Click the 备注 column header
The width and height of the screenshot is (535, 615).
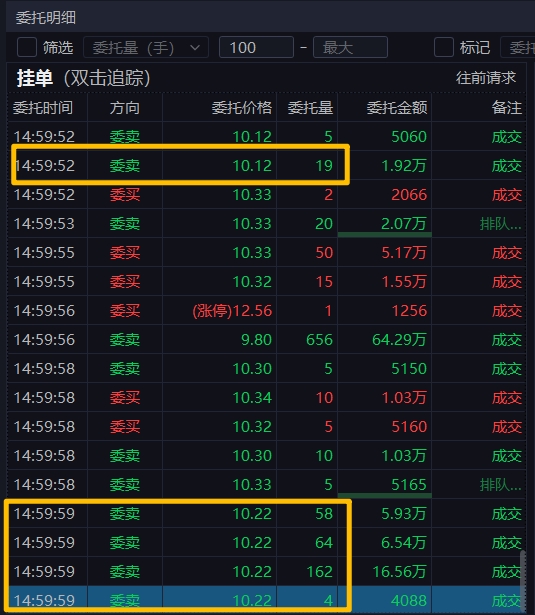pos(506,107)
